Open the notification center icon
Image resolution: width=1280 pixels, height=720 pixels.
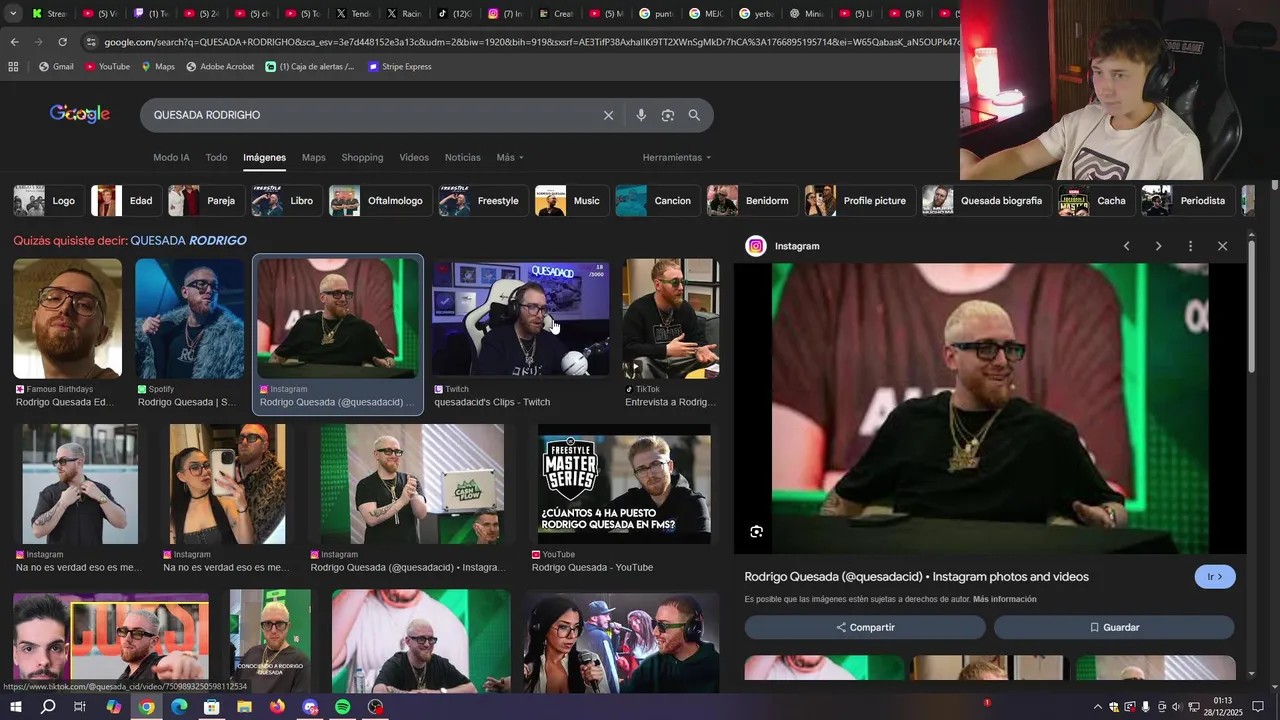click(1258, 707)
